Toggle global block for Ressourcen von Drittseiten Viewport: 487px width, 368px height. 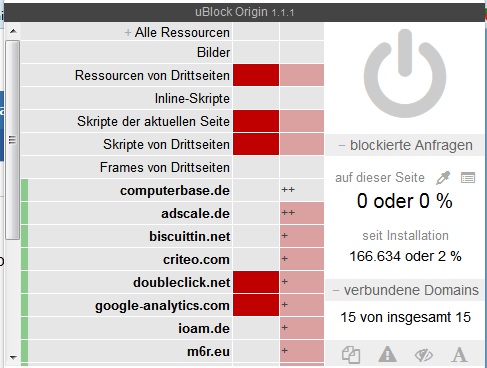256,75
